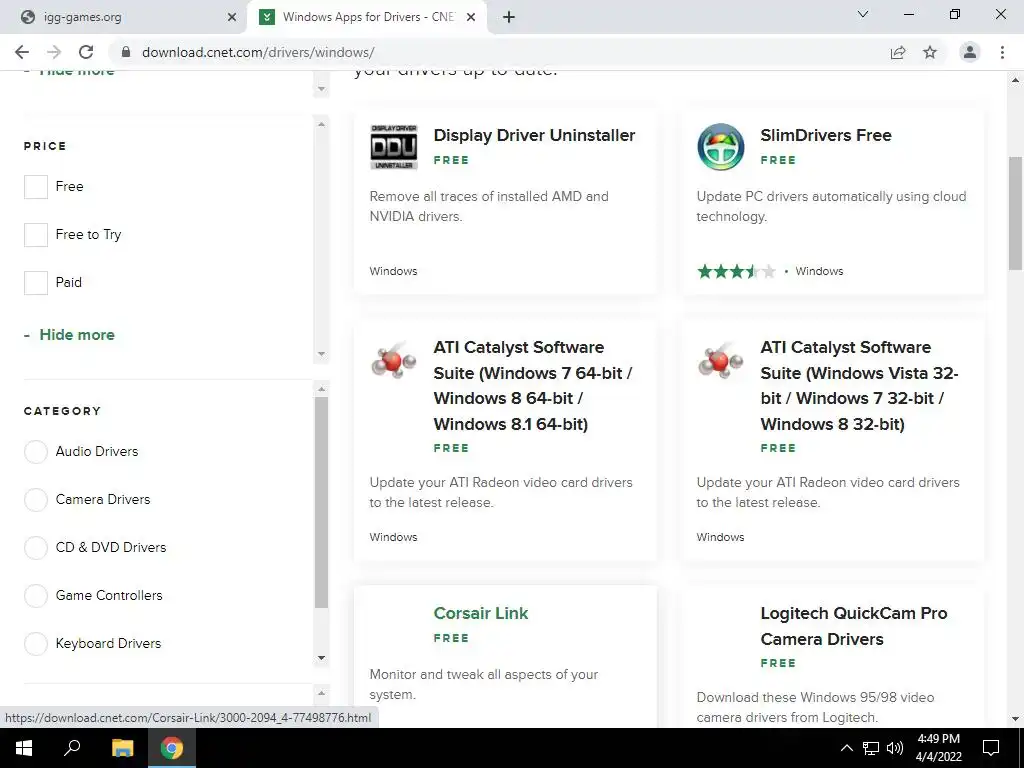This screenshot has height=768, width=1024.
Task: Check the Free to Try filter
Action: (36, 235)
